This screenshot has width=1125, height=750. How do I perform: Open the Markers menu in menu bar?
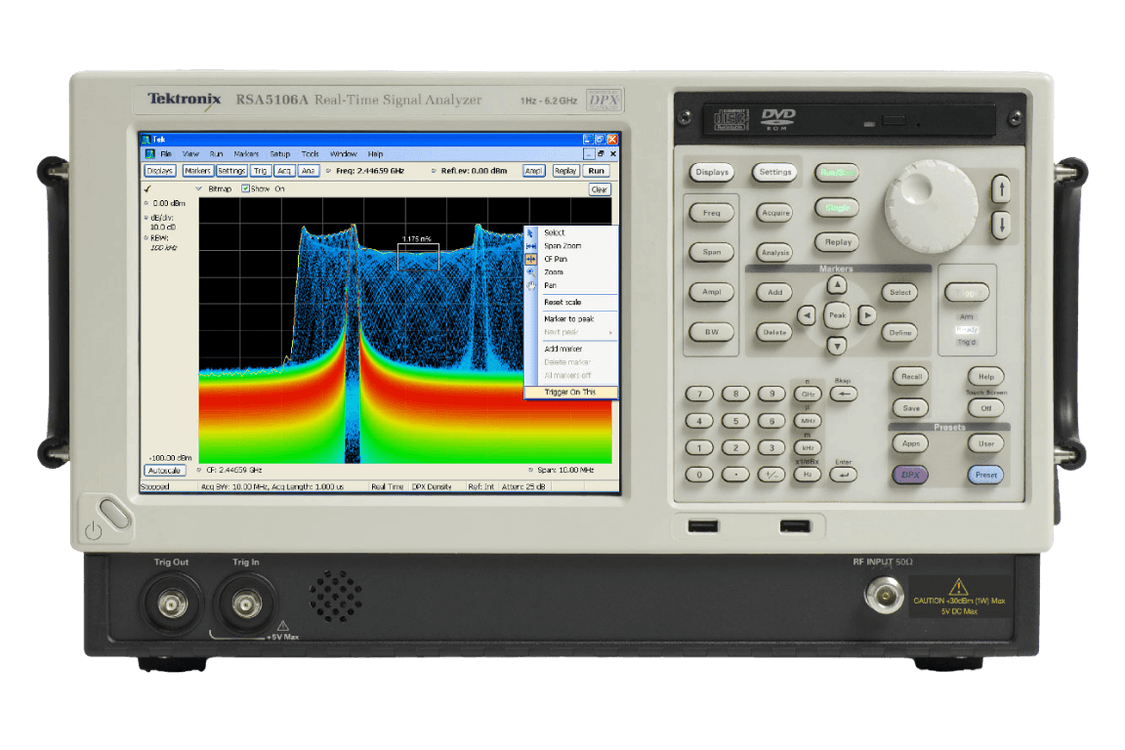point(245,154)
